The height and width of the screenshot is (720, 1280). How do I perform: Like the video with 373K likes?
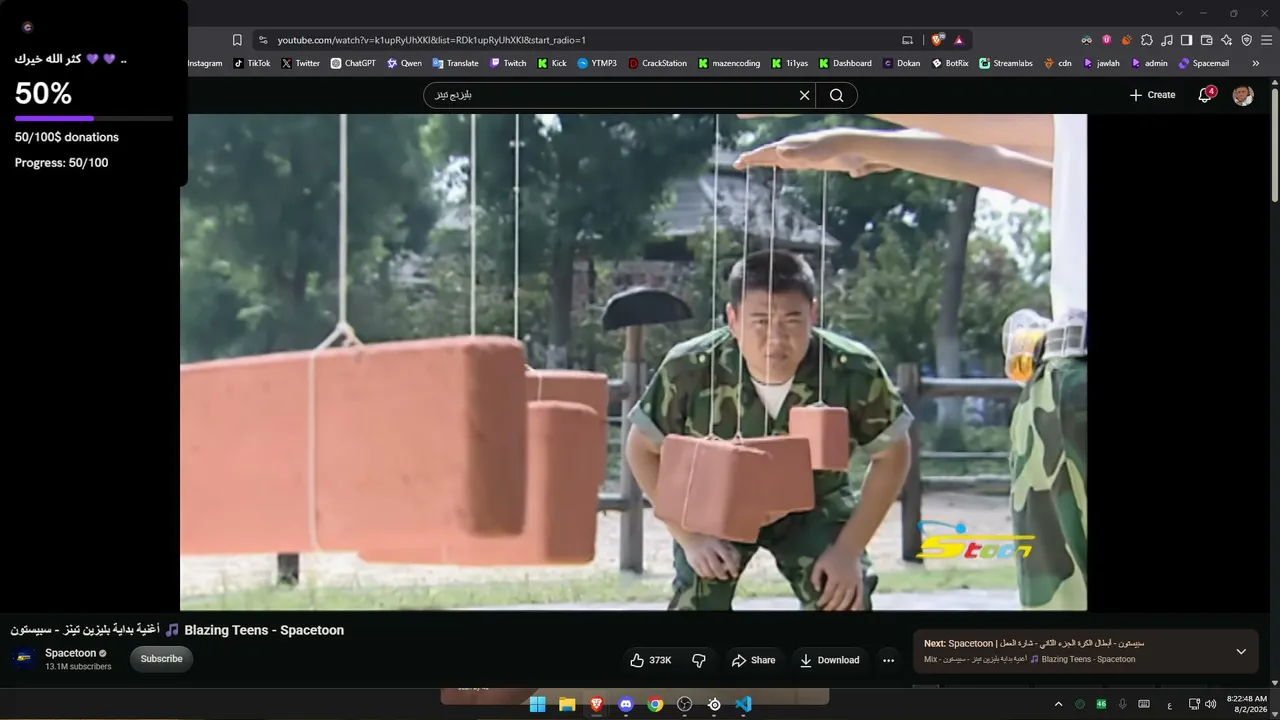(x=650, y=660)
